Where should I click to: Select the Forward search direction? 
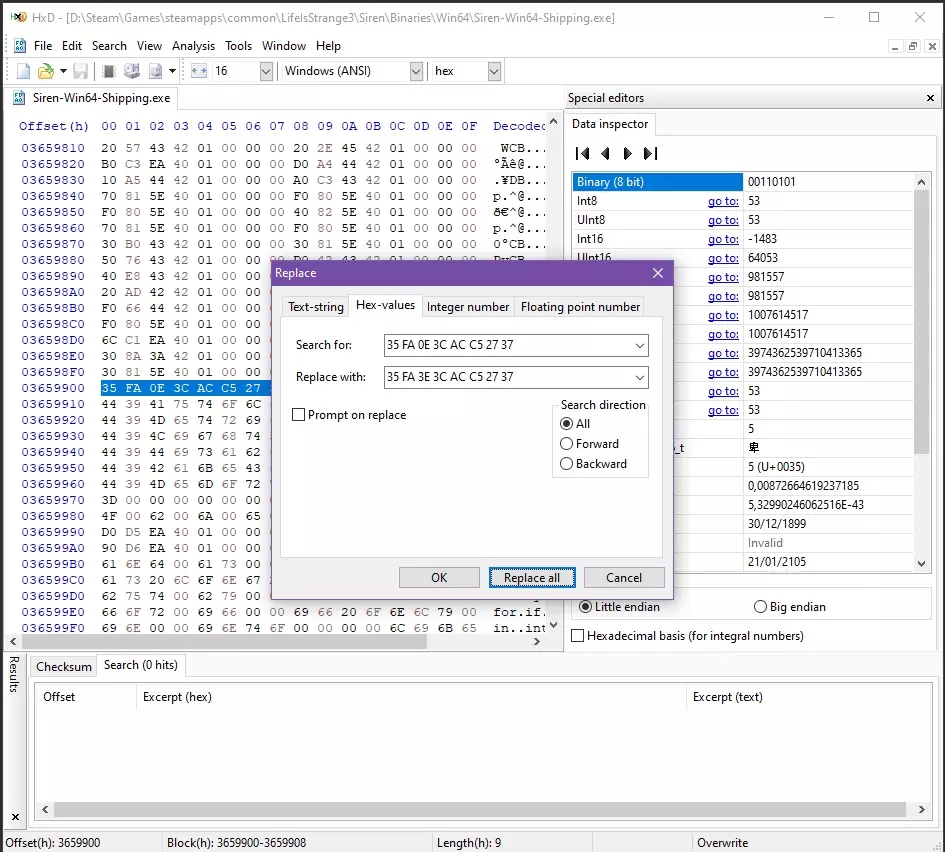(567, 444)
